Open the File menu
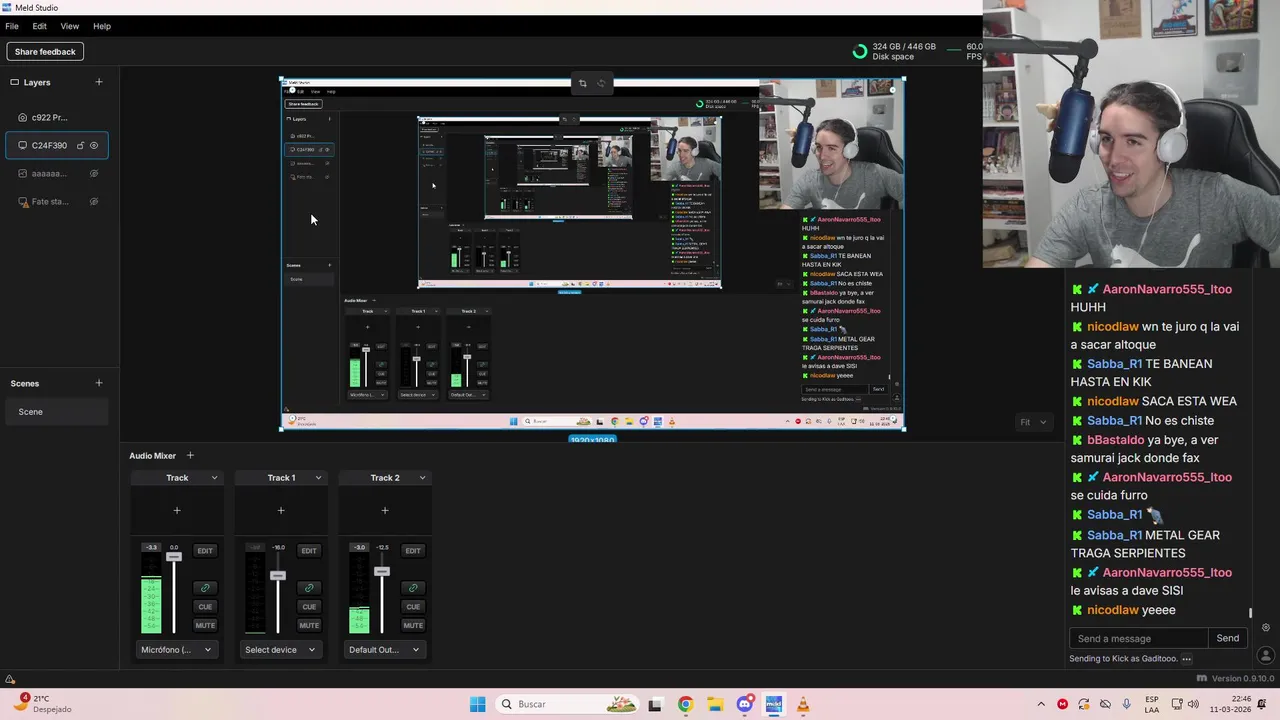The height and width of the screenshot is (720, 1280). tap(12, 26)
